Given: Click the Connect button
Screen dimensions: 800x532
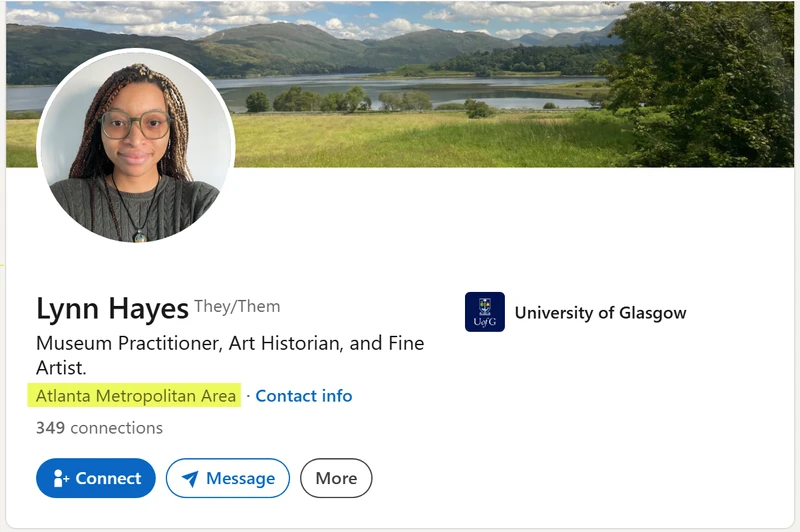Looking at the screenshot, I should tap(96, 478).
